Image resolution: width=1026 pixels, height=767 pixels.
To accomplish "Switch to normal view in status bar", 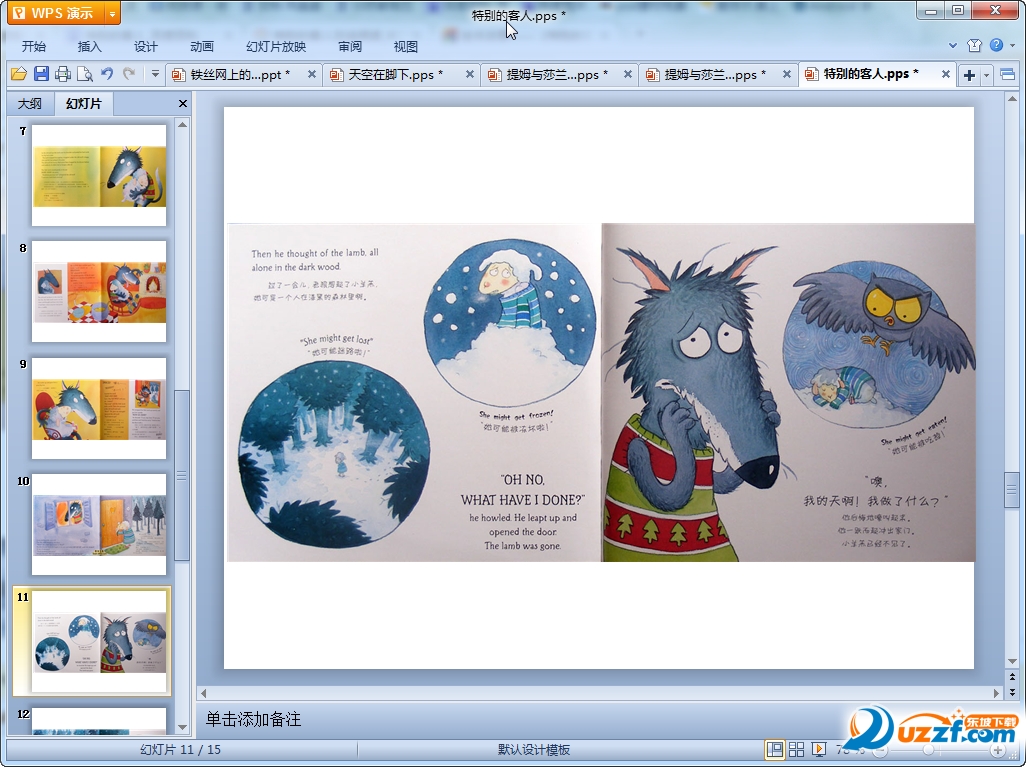I will click(775, 749).
